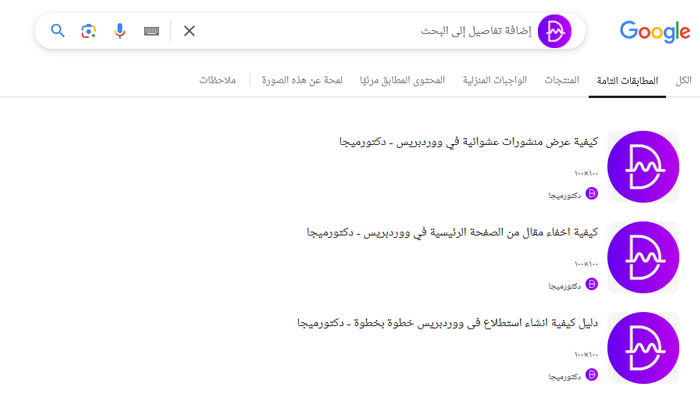
Task: Click thumbnail of hide article result
Action: pos(643,257)
